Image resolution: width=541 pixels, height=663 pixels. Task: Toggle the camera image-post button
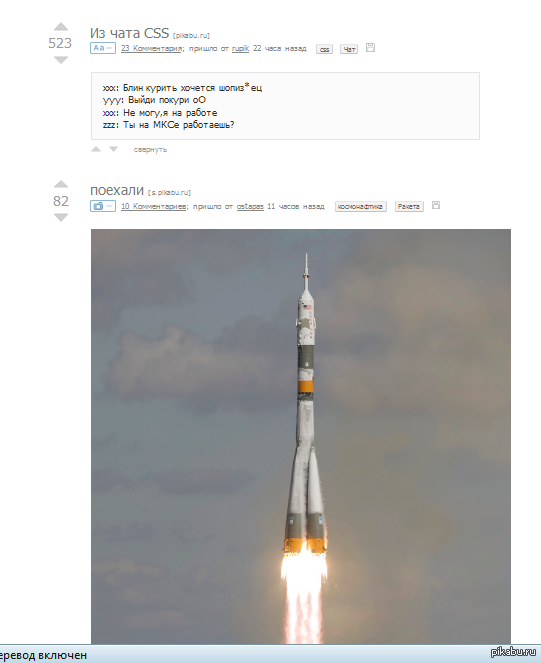[103, 206]
